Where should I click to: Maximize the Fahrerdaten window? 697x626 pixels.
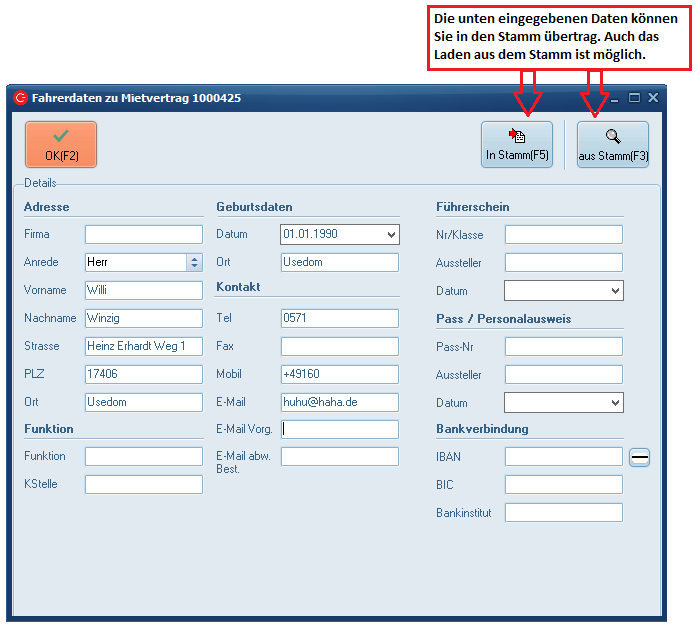(634, 98)
